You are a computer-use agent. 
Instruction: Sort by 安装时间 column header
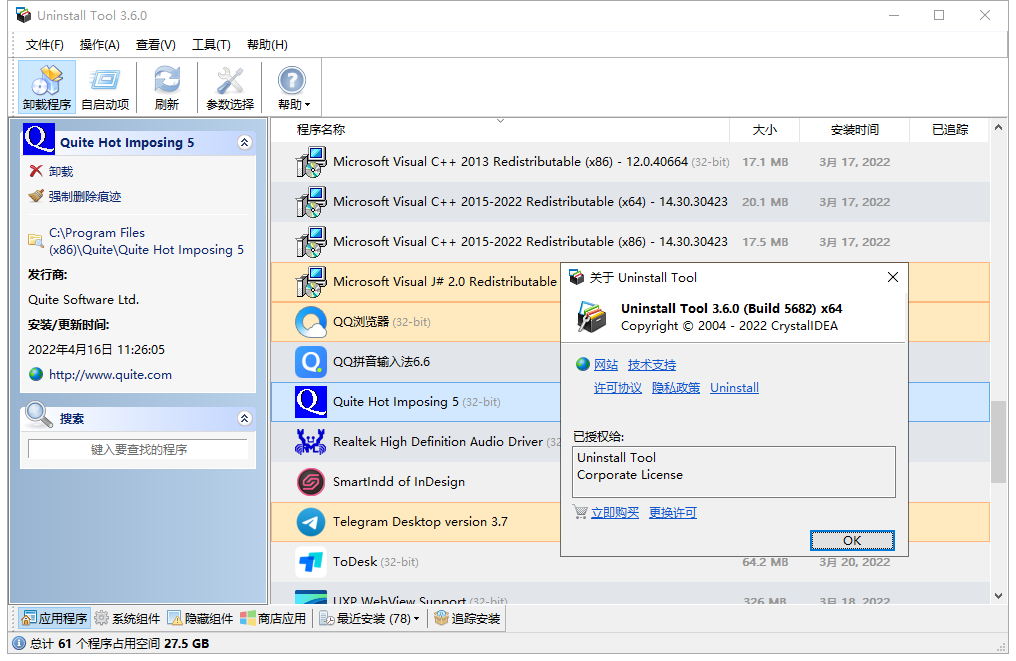click(855, 130)
